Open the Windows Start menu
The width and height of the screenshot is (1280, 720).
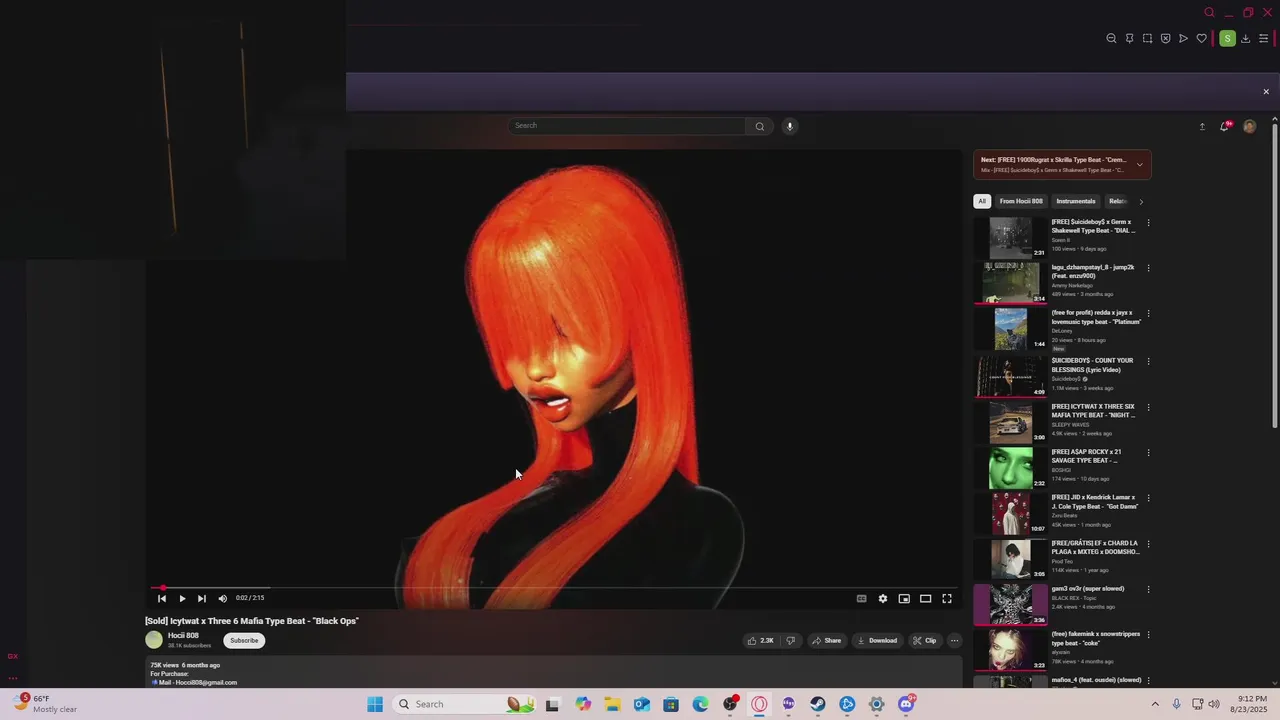(x=375, y=704)
